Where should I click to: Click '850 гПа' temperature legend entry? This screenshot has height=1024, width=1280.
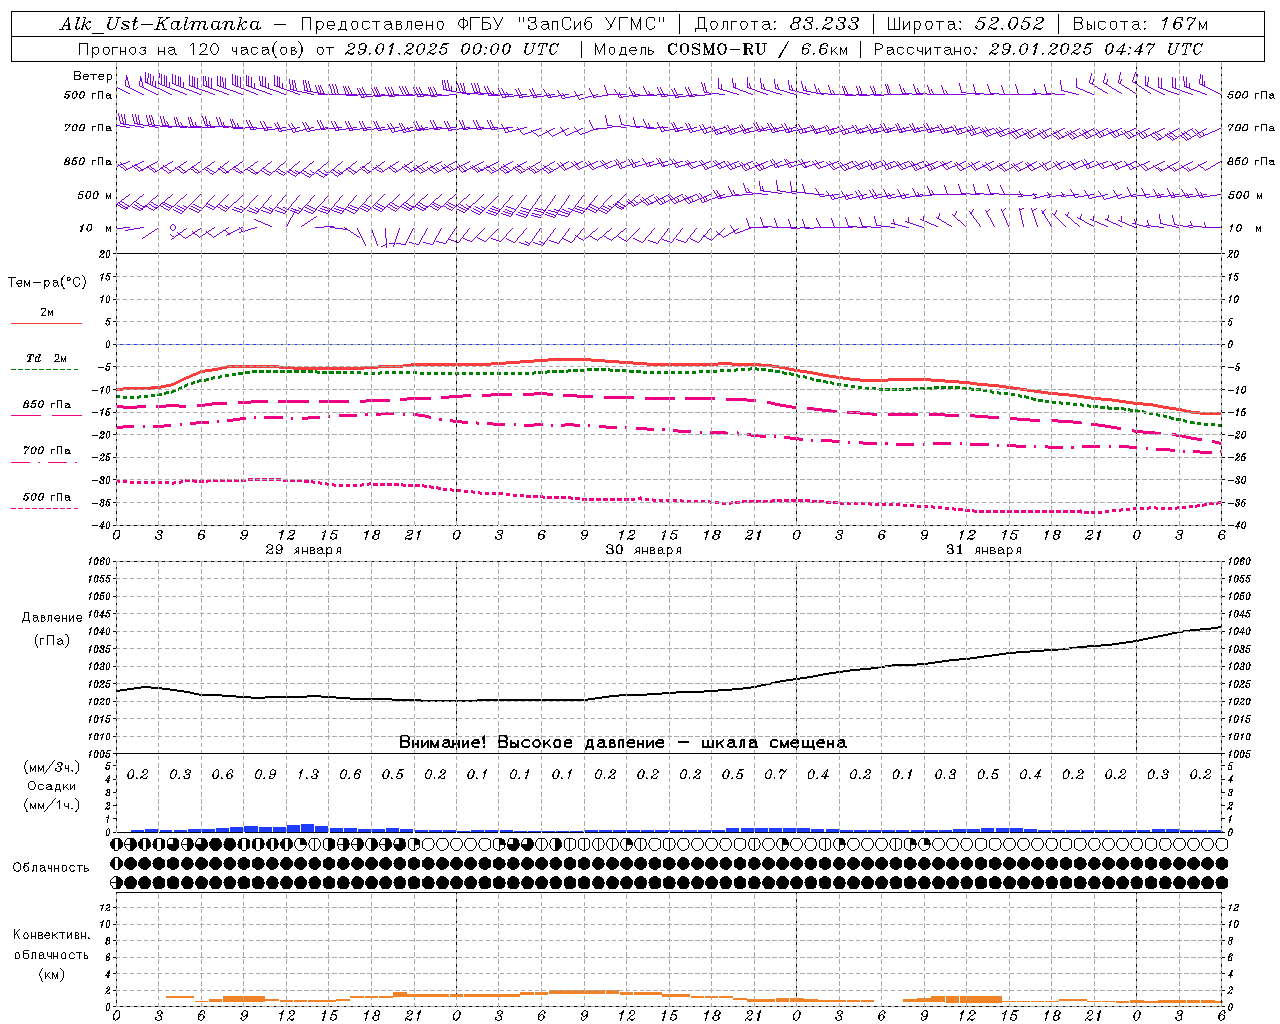pyautogui.click(x=47, y=405)
